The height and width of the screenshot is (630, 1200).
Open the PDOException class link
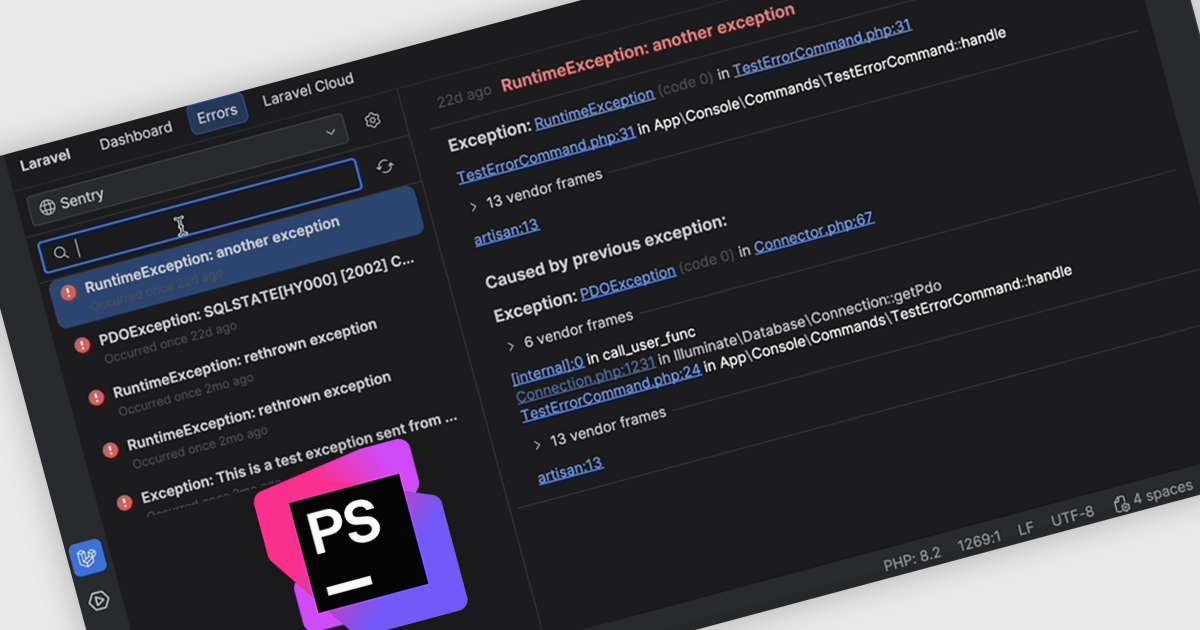click(628, 284)
